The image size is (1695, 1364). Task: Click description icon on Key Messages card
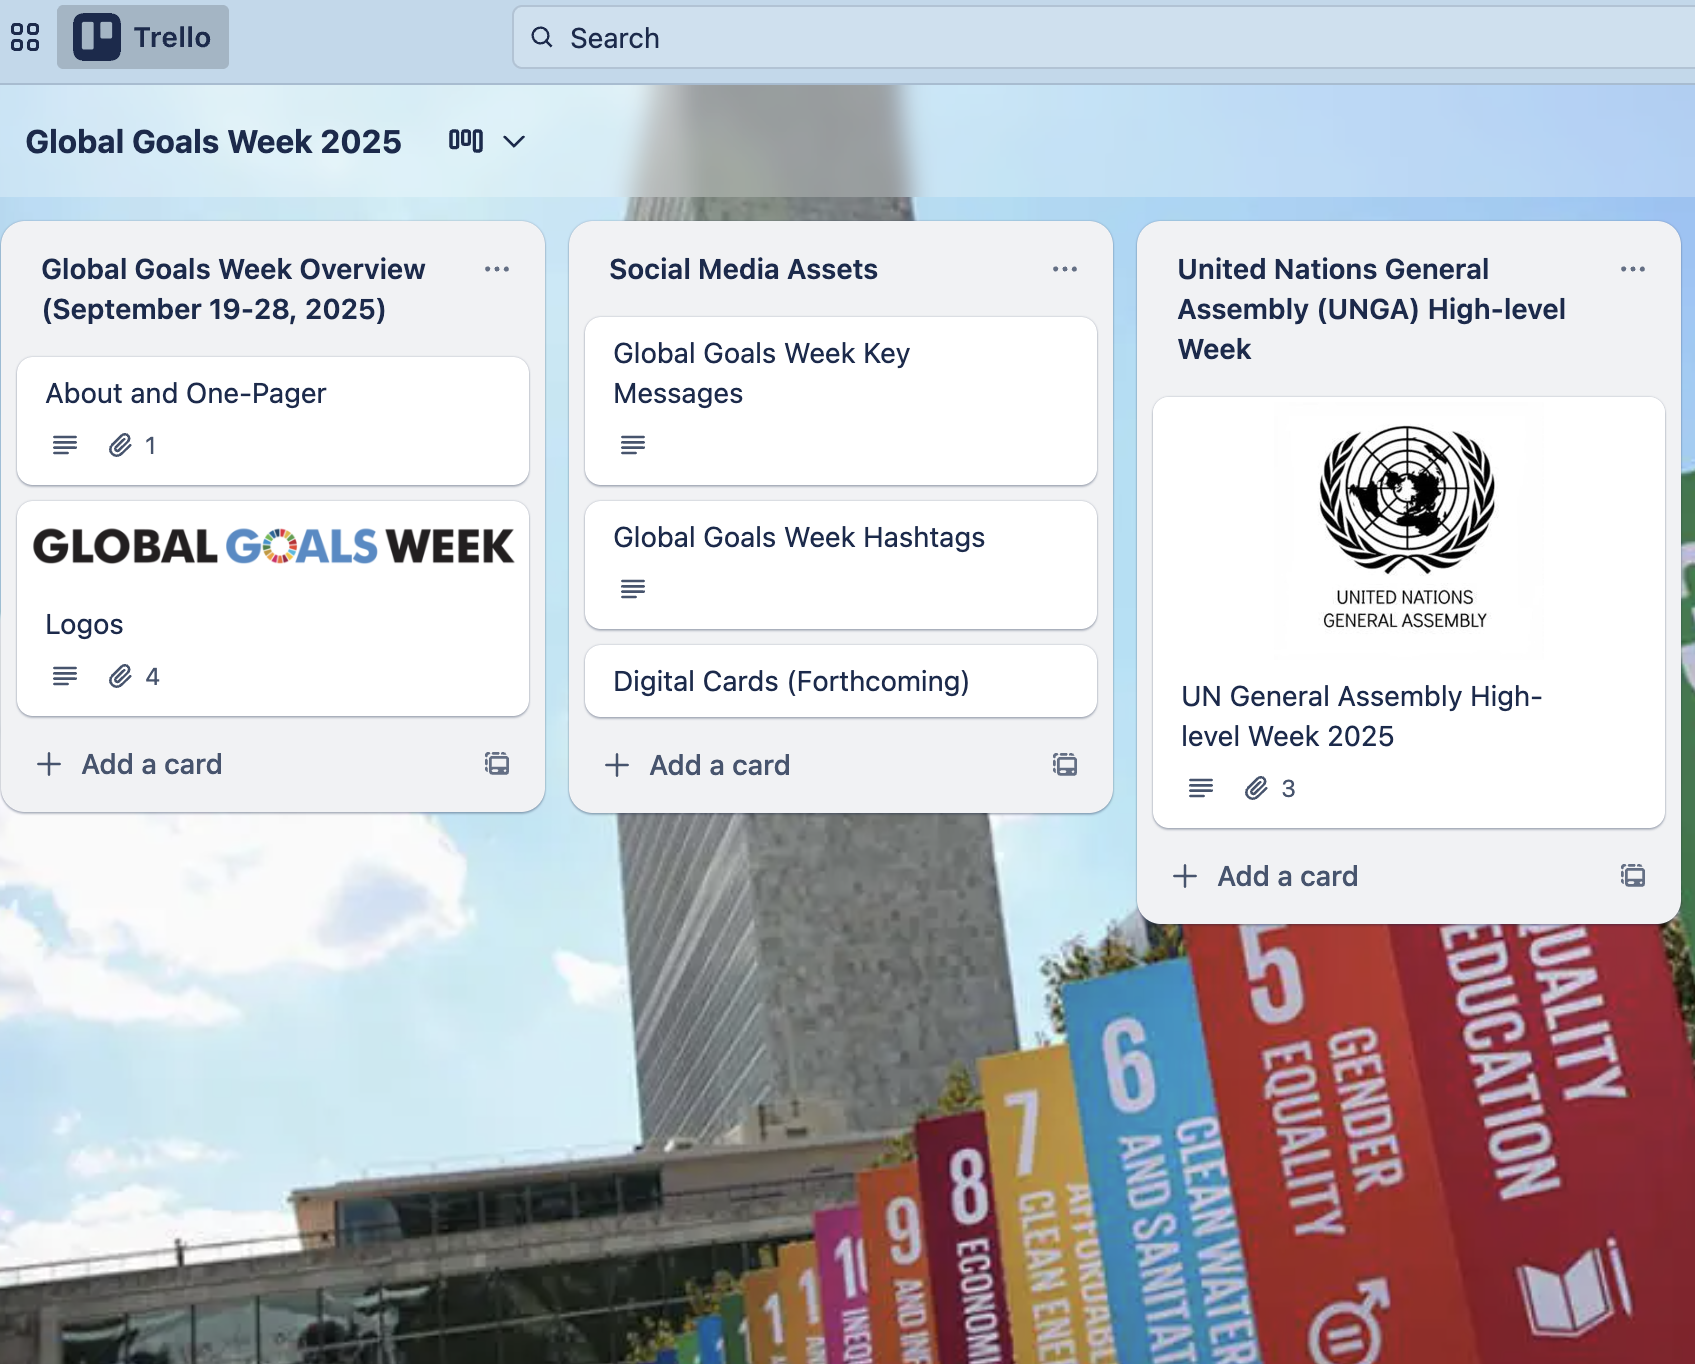633,444
